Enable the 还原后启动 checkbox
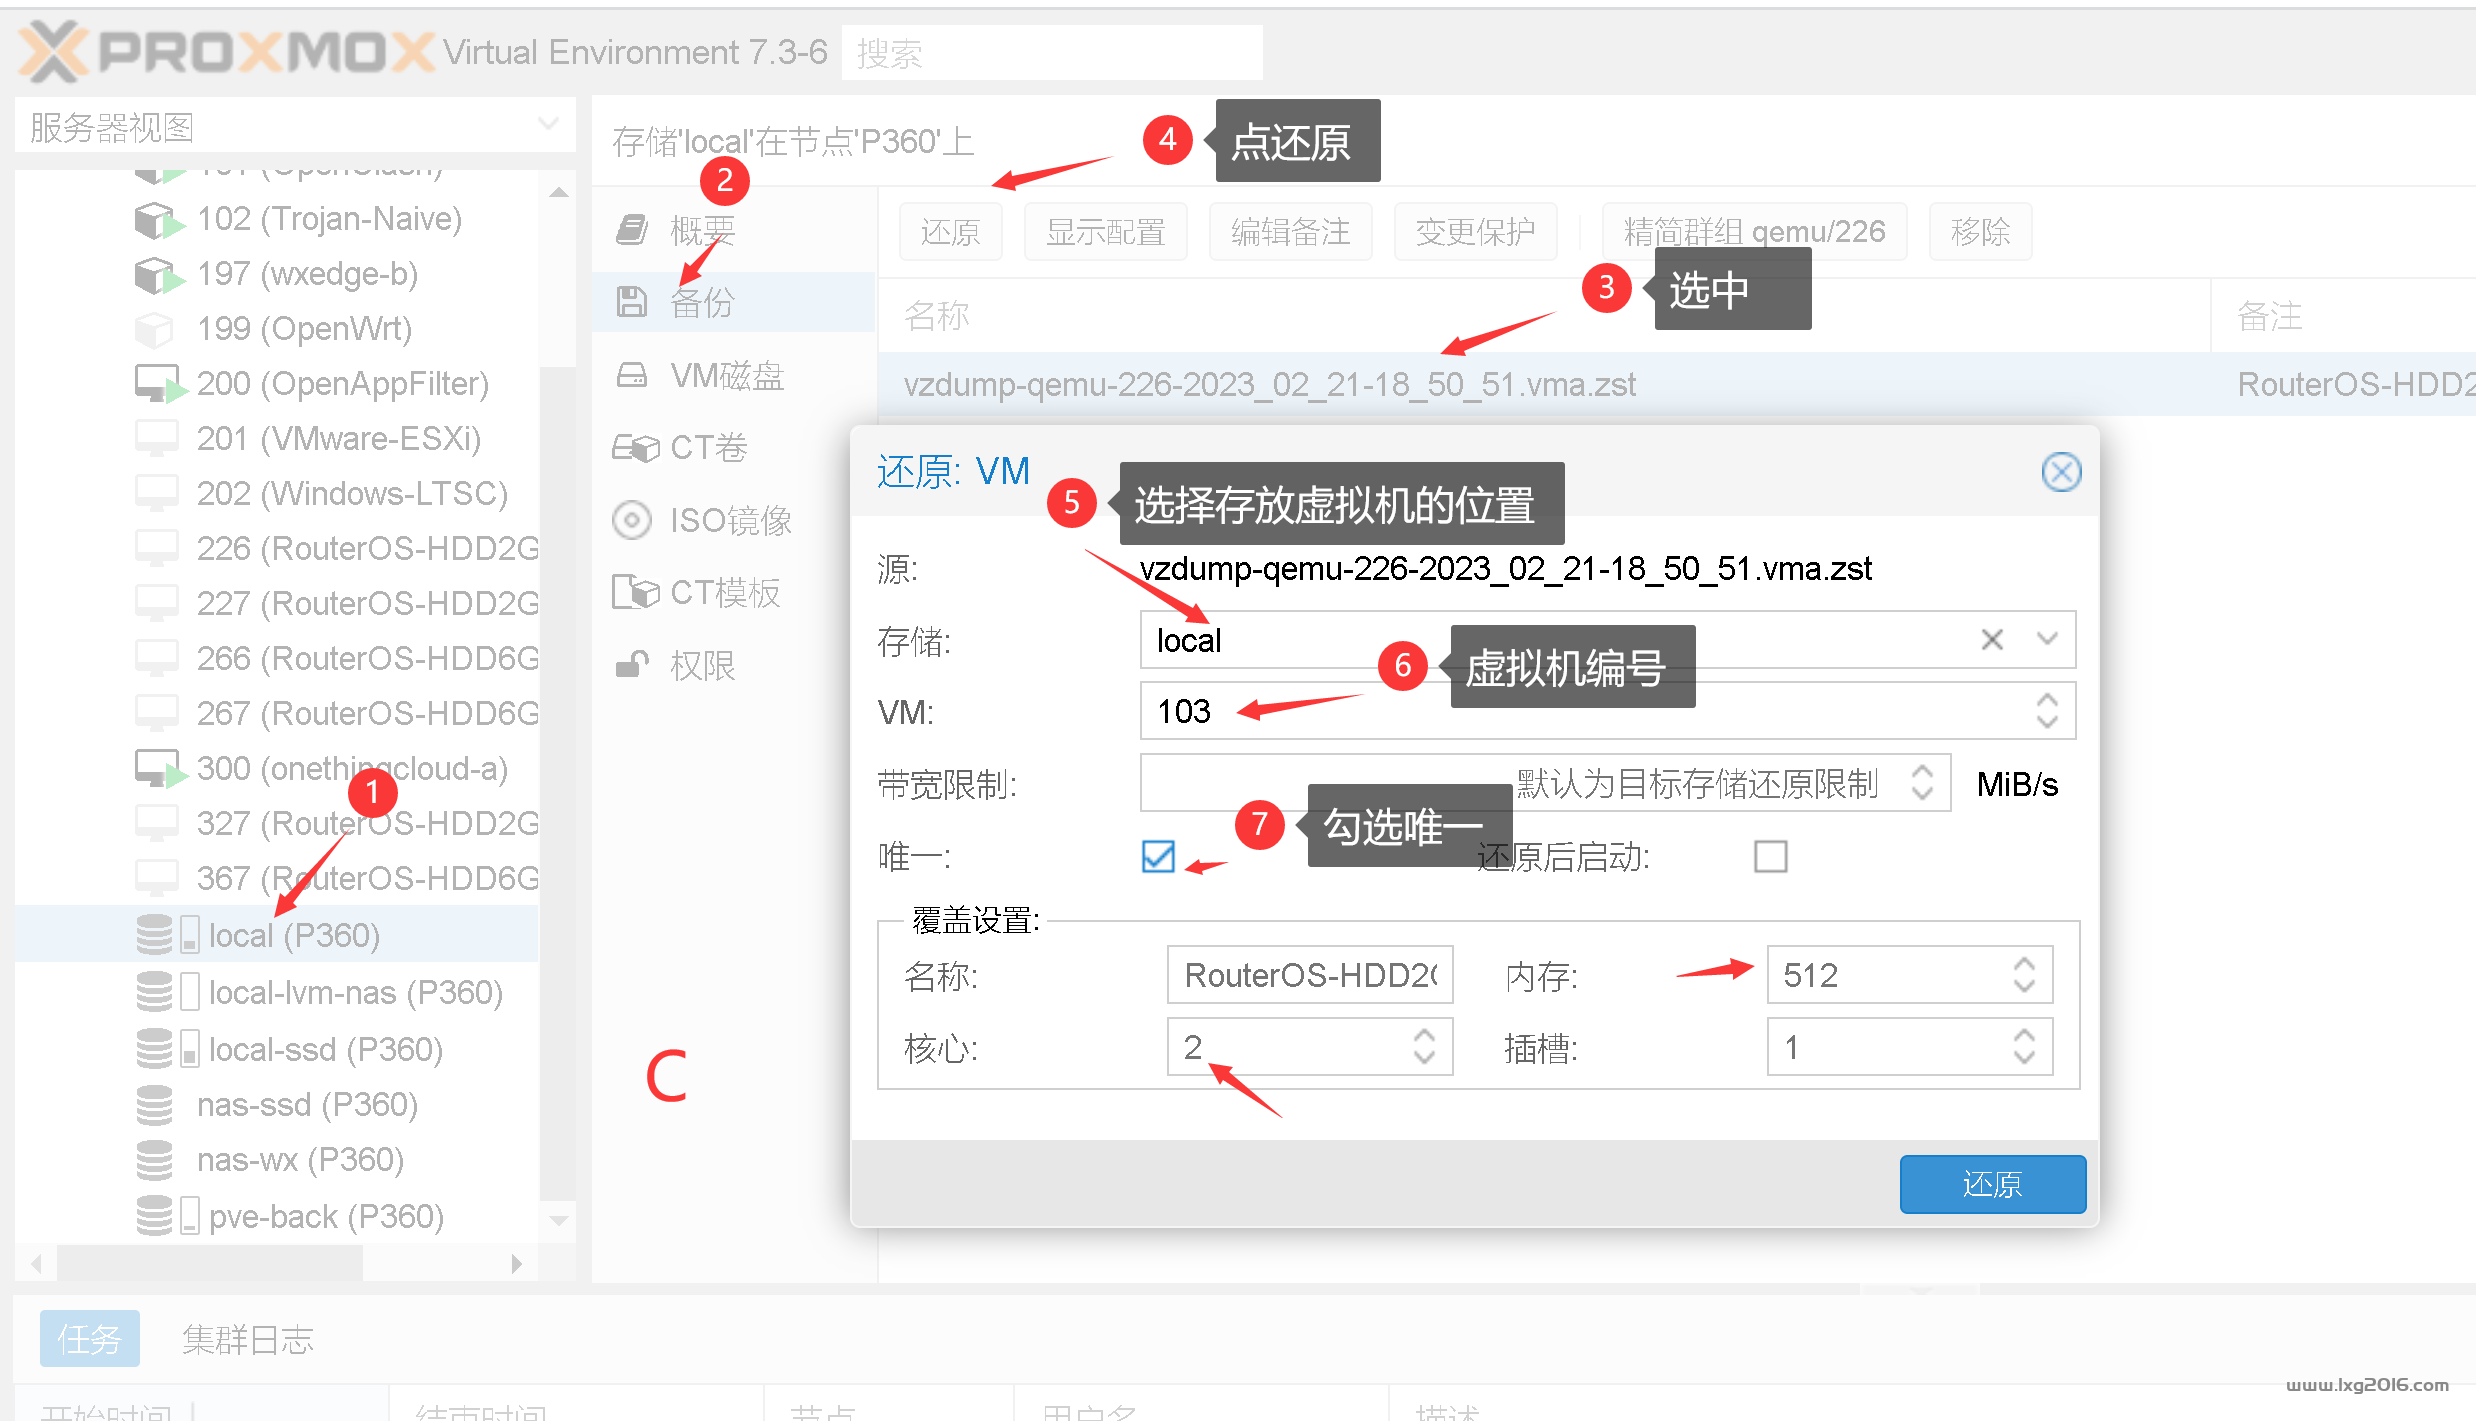Viewport: 2476px width, 1421px height. (x=1770, y=856)
